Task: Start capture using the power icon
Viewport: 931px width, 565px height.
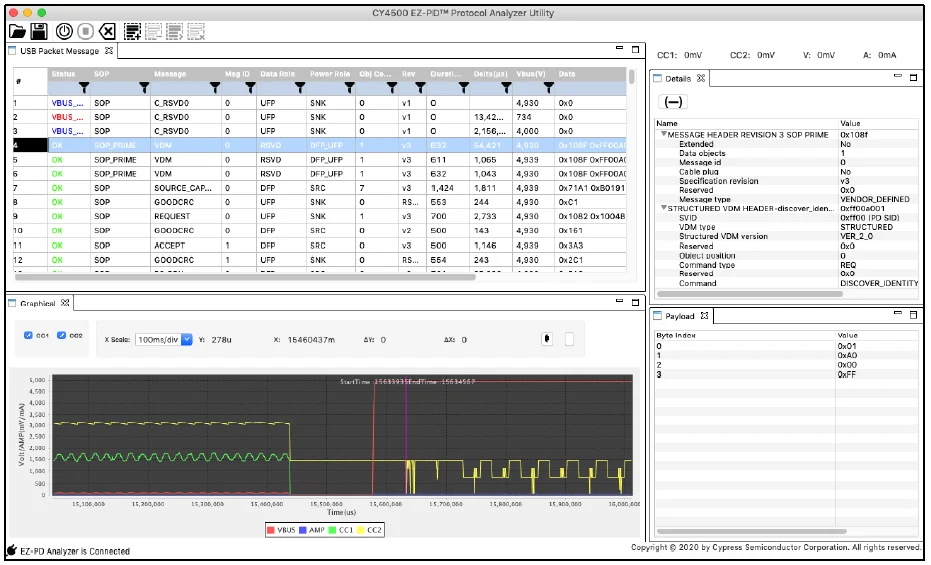Action: click(64, 31)
